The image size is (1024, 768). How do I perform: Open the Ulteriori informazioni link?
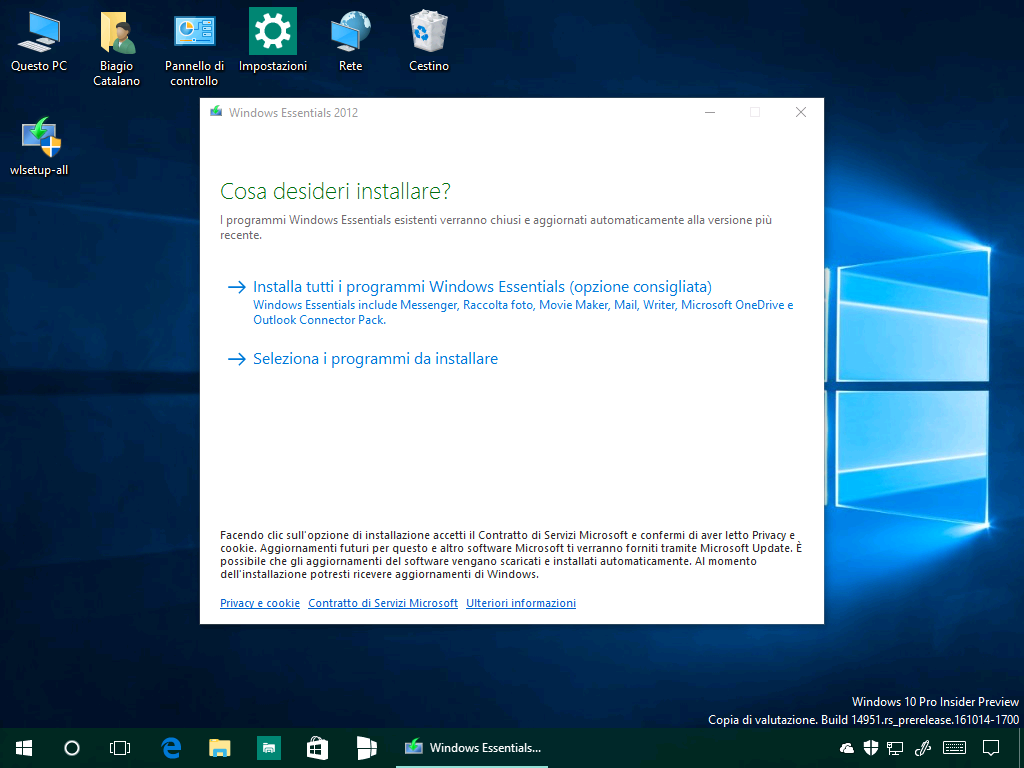point(521,603)
